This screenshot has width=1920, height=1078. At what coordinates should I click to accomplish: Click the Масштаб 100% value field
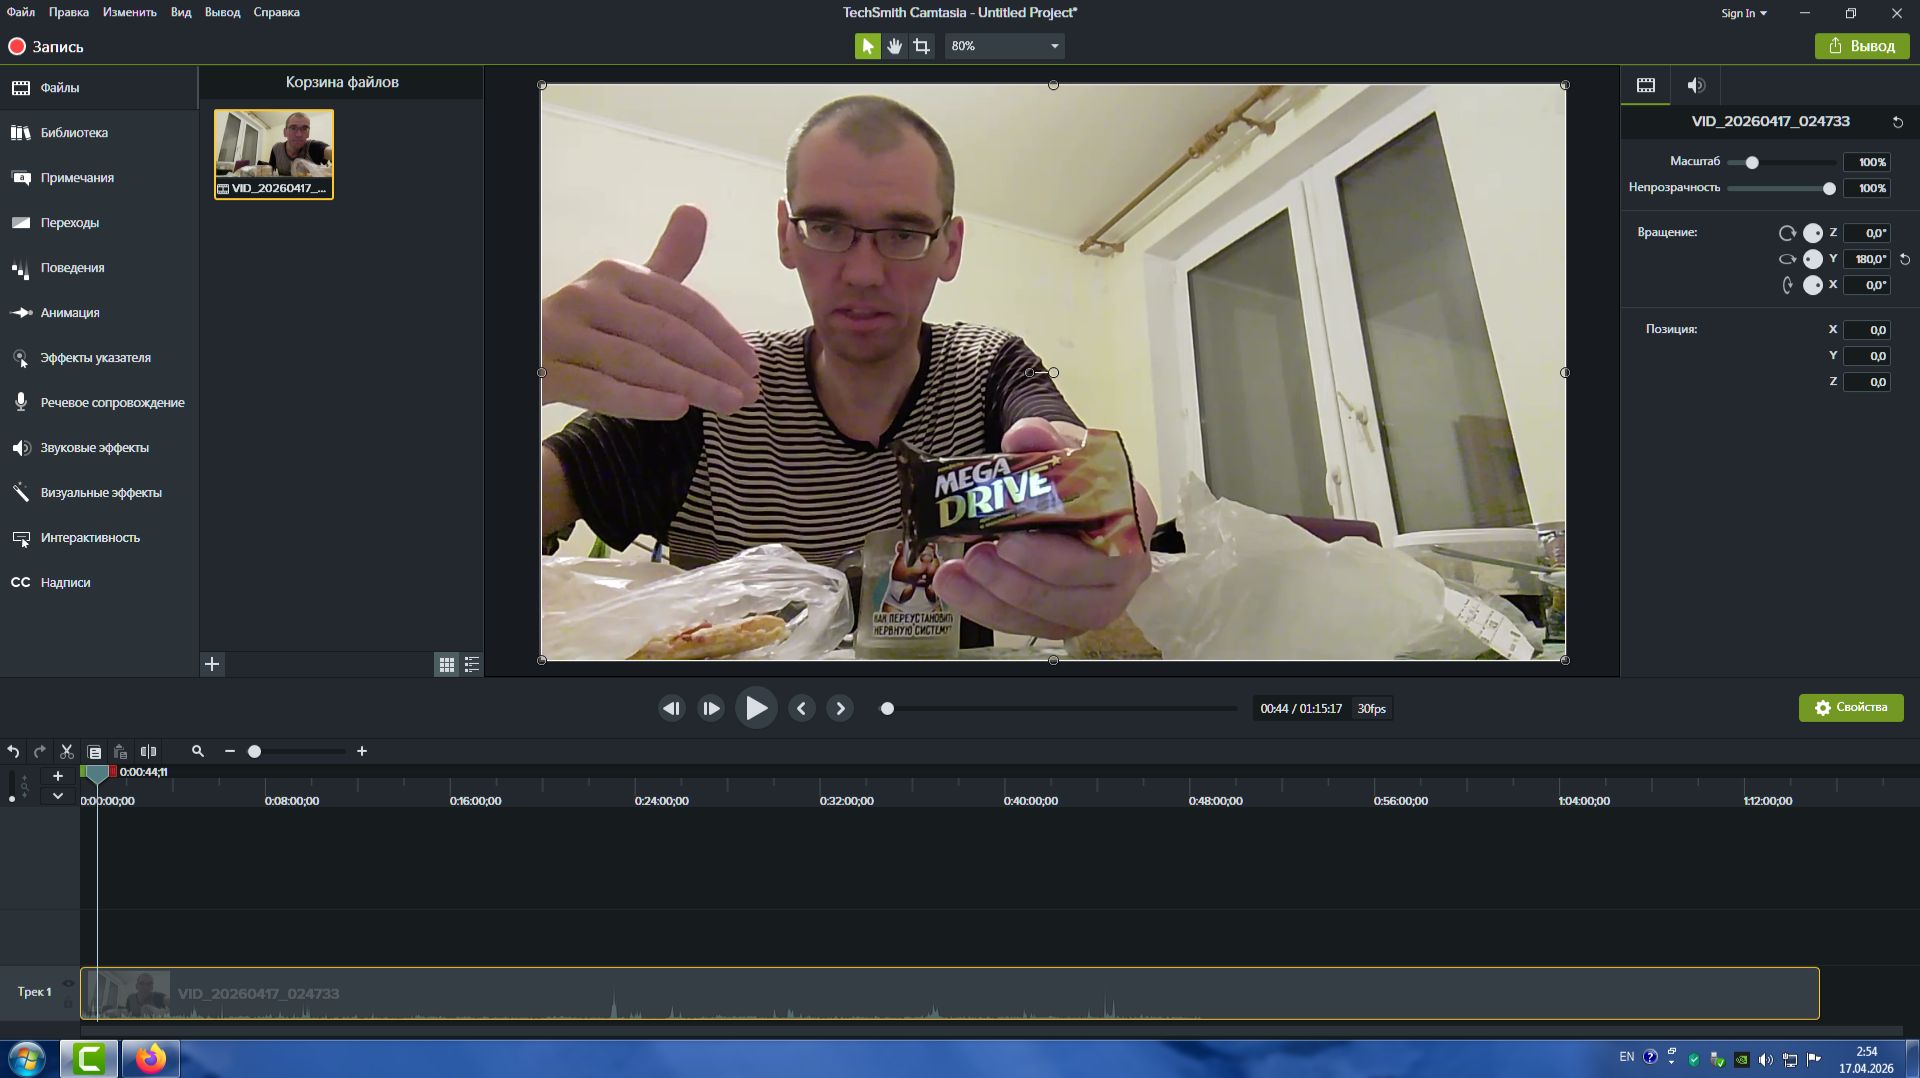(x=1867, y=162)
